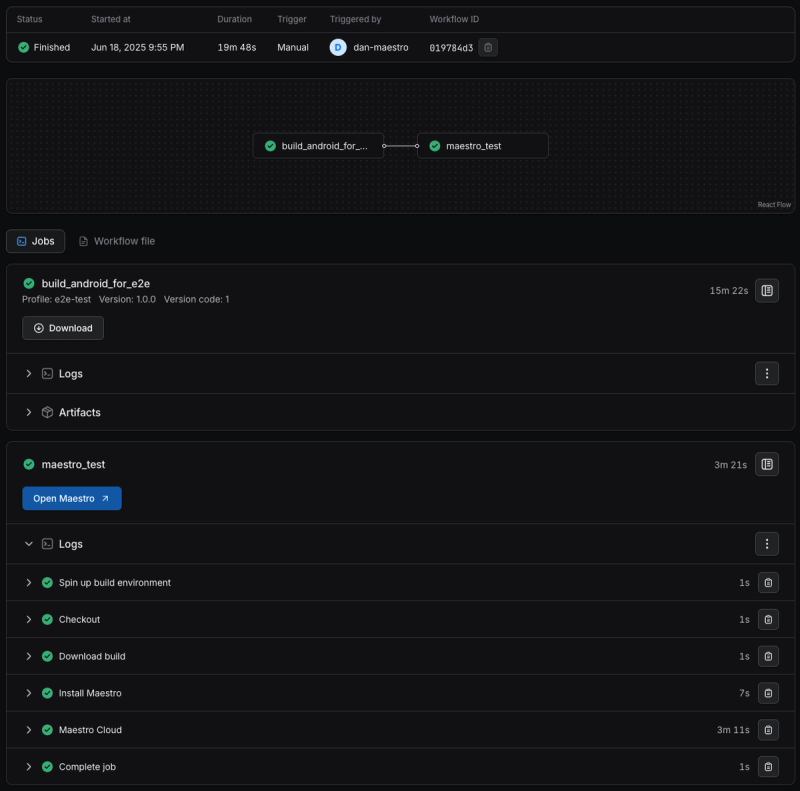Image resolution: width=800 pixels, height=791 pixels.
Task: Click the maestro_test job title in jobs list
Action: point(73,464)
